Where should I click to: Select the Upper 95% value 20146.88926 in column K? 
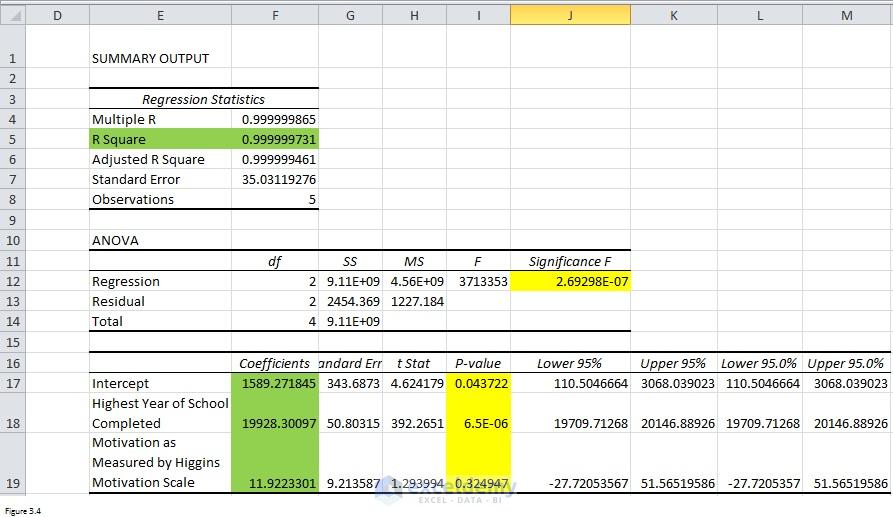(x=674, y=413)
